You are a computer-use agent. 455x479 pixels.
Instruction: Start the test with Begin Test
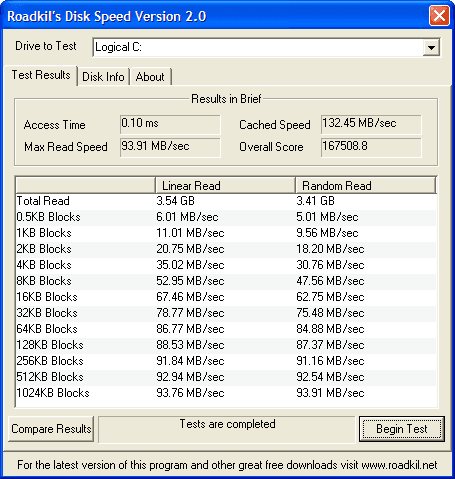tap(402, 429)
